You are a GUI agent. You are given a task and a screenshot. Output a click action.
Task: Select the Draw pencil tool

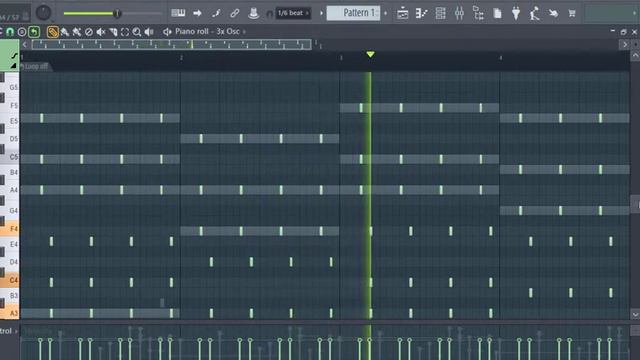(52, 32)
